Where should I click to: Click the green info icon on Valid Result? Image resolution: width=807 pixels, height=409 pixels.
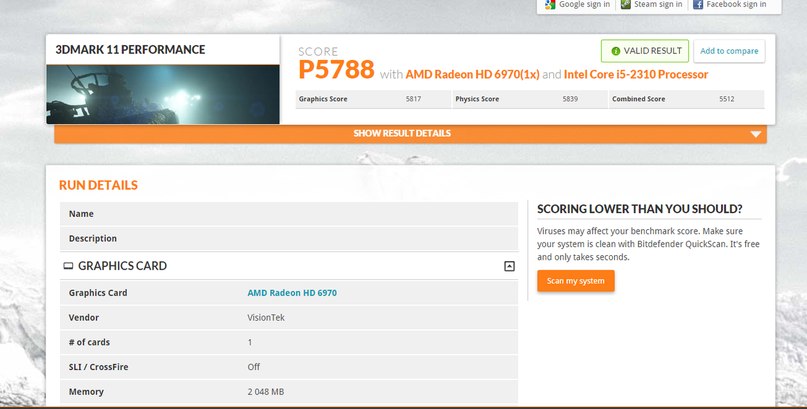[616, 51]
